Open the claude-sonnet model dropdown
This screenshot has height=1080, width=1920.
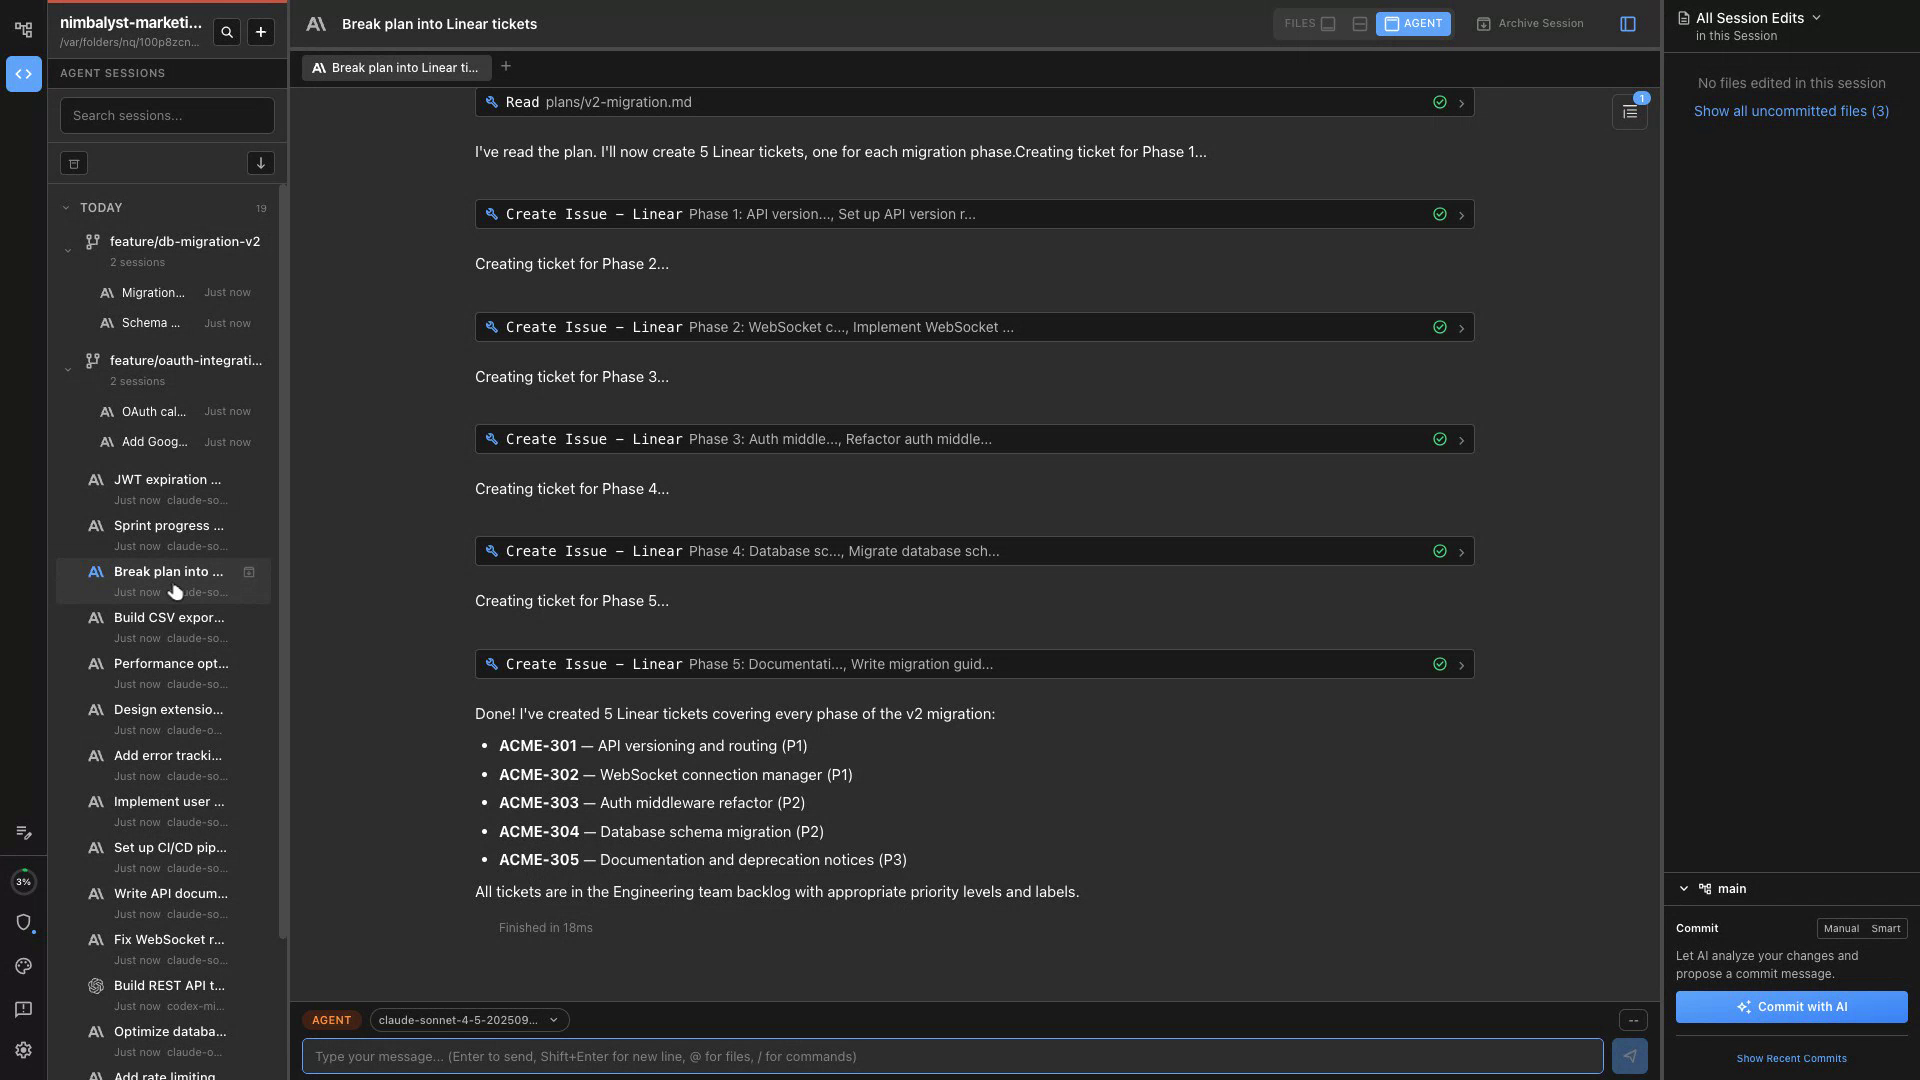tap(468, 1021)
